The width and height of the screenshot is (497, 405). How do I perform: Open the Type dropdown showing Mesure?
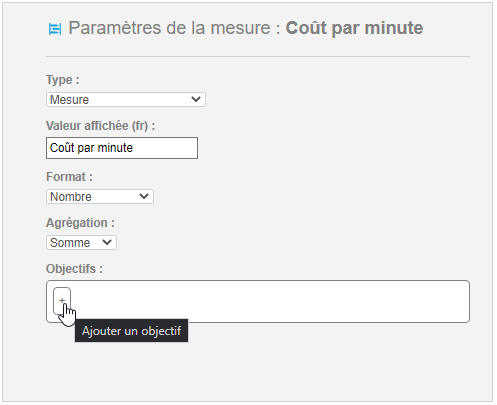[126, 99]
